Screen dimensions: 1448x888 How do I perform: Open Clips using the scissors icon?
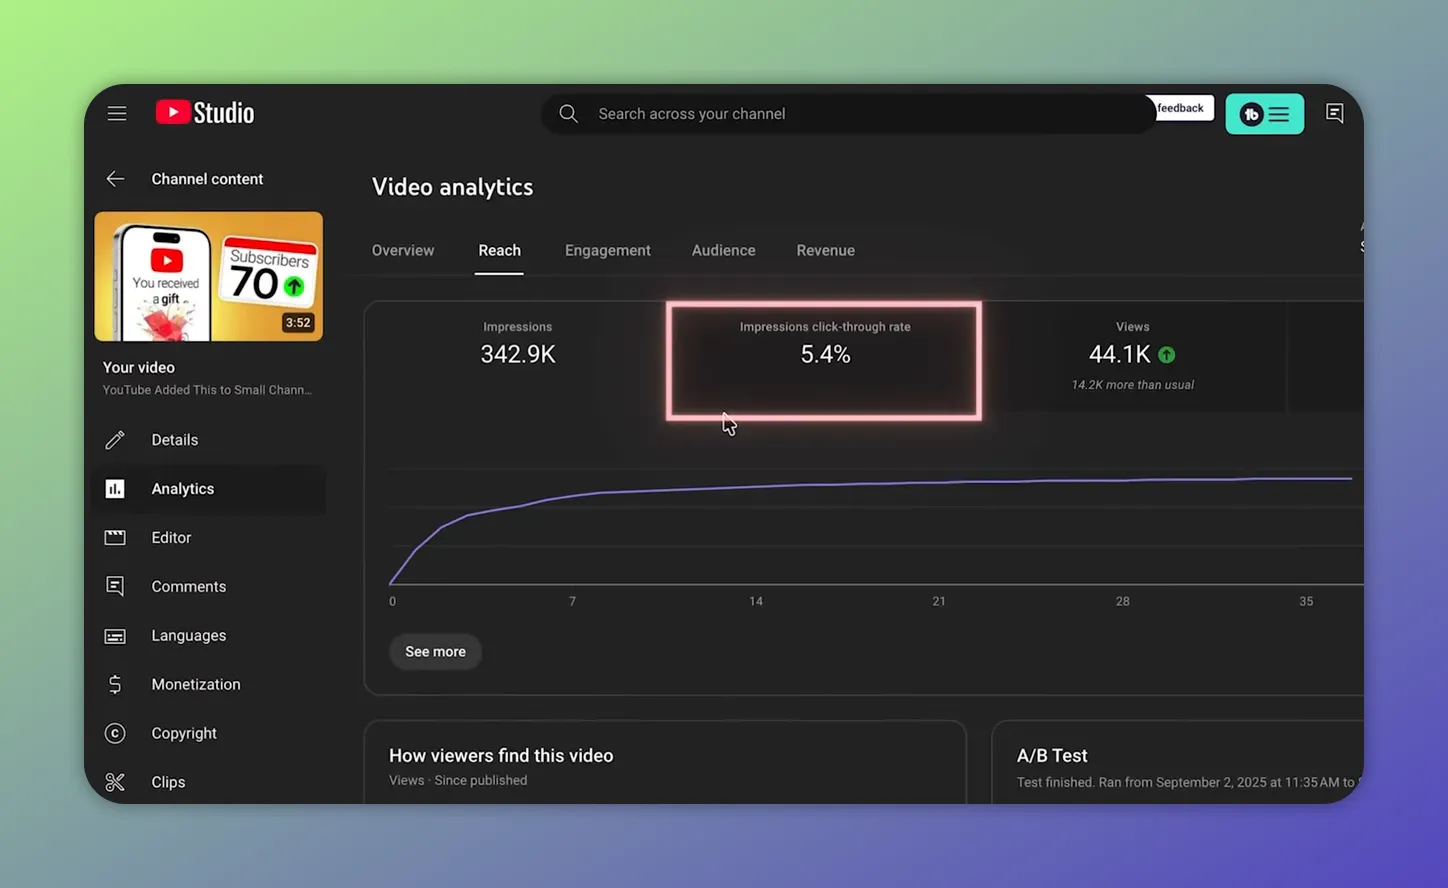coord(115,781)
